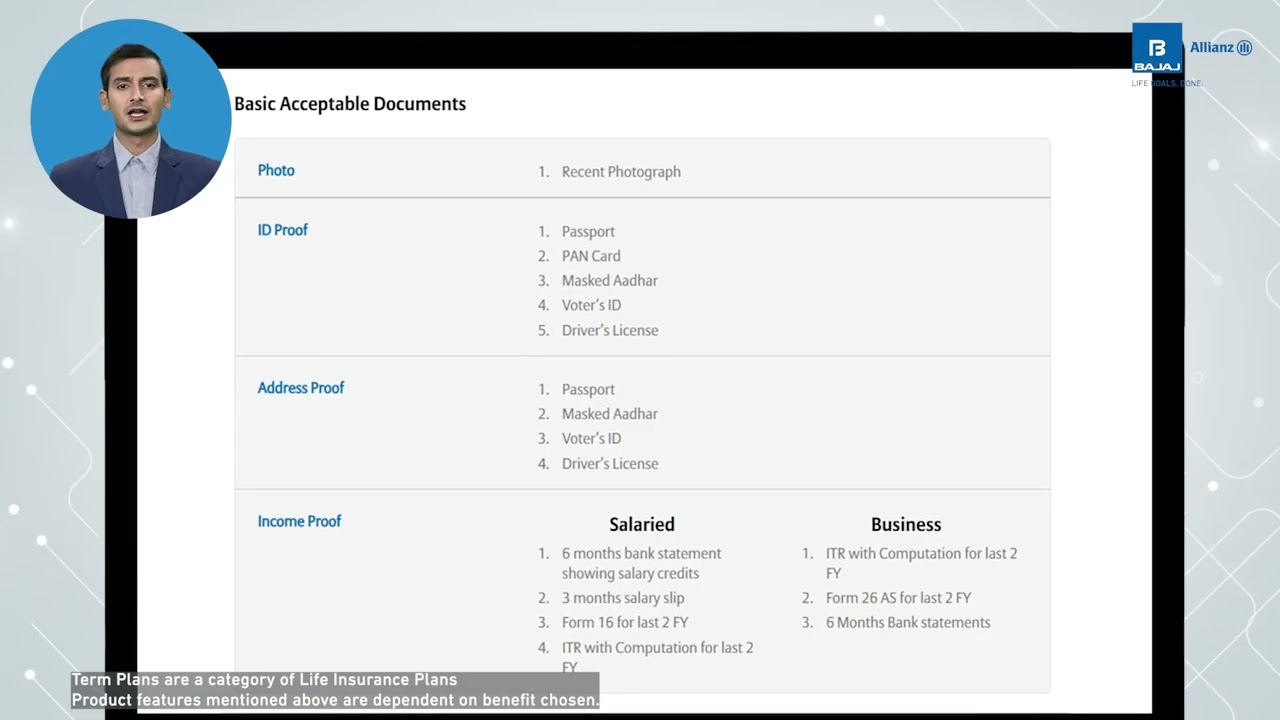Click the 'Term Plans are a category' disclaimer
This screenshot has width=1280, height=720.
tap(264, 680)
